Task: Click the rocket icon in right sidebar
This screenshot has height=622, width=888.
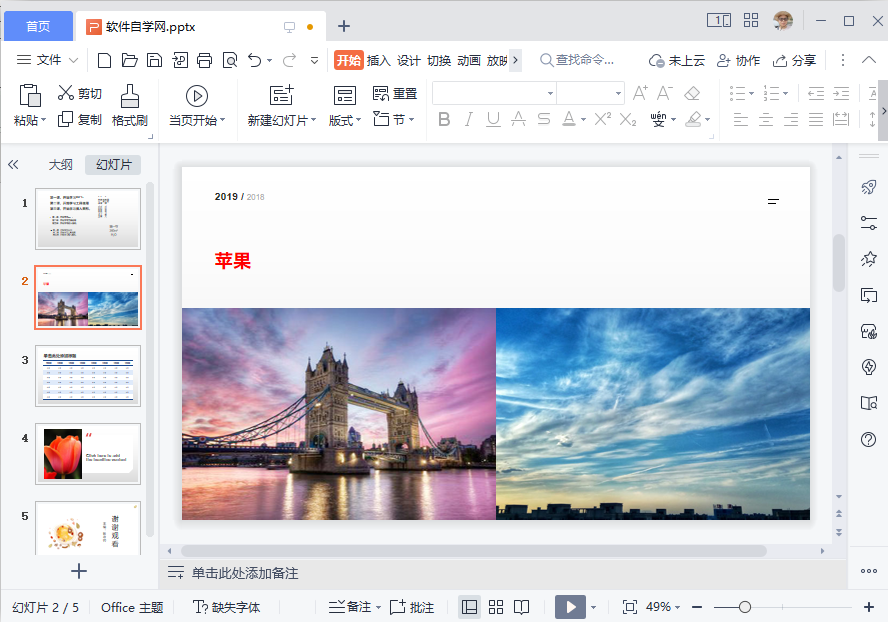Action: (x=869, y=187)
